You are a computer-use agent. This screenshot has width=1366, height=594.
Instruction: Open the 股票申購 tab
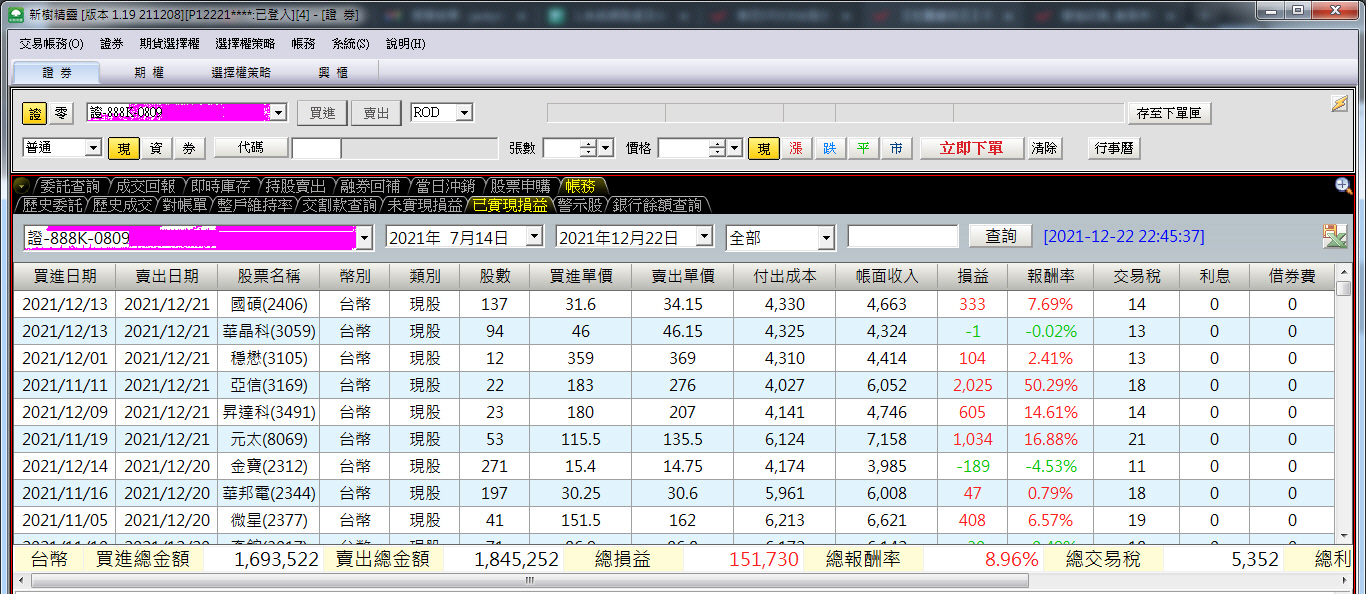coord(520,186)
